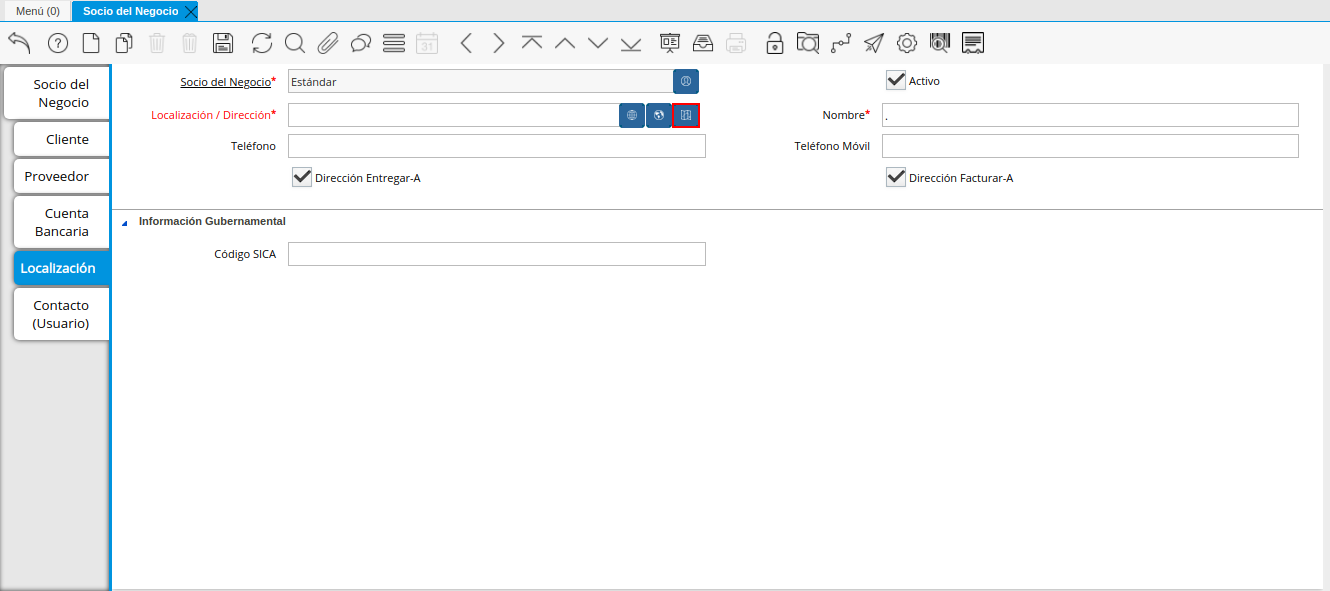The height and width of the screenshot is (591, 1330).
Task: Click the padlock icon in toolbar
Action: click(x=774, y=43)
